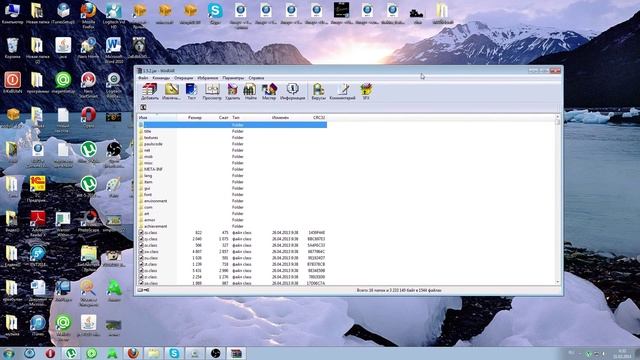Image resolution: width=640 pixels, height=360 pixels.
Task: Select the font folder row
Action: (x=232, y=195)
